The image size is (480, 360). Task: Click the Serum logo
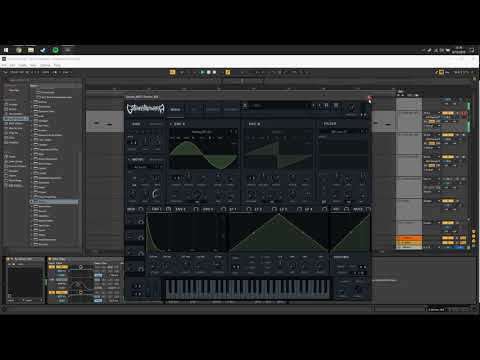click(x=145, y=109)
